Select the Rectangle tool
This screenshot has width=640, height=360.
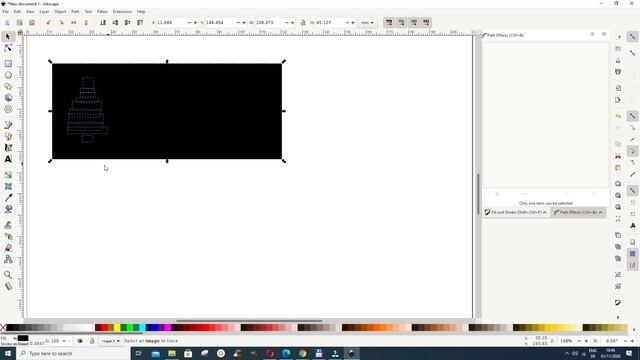(8, 64)
